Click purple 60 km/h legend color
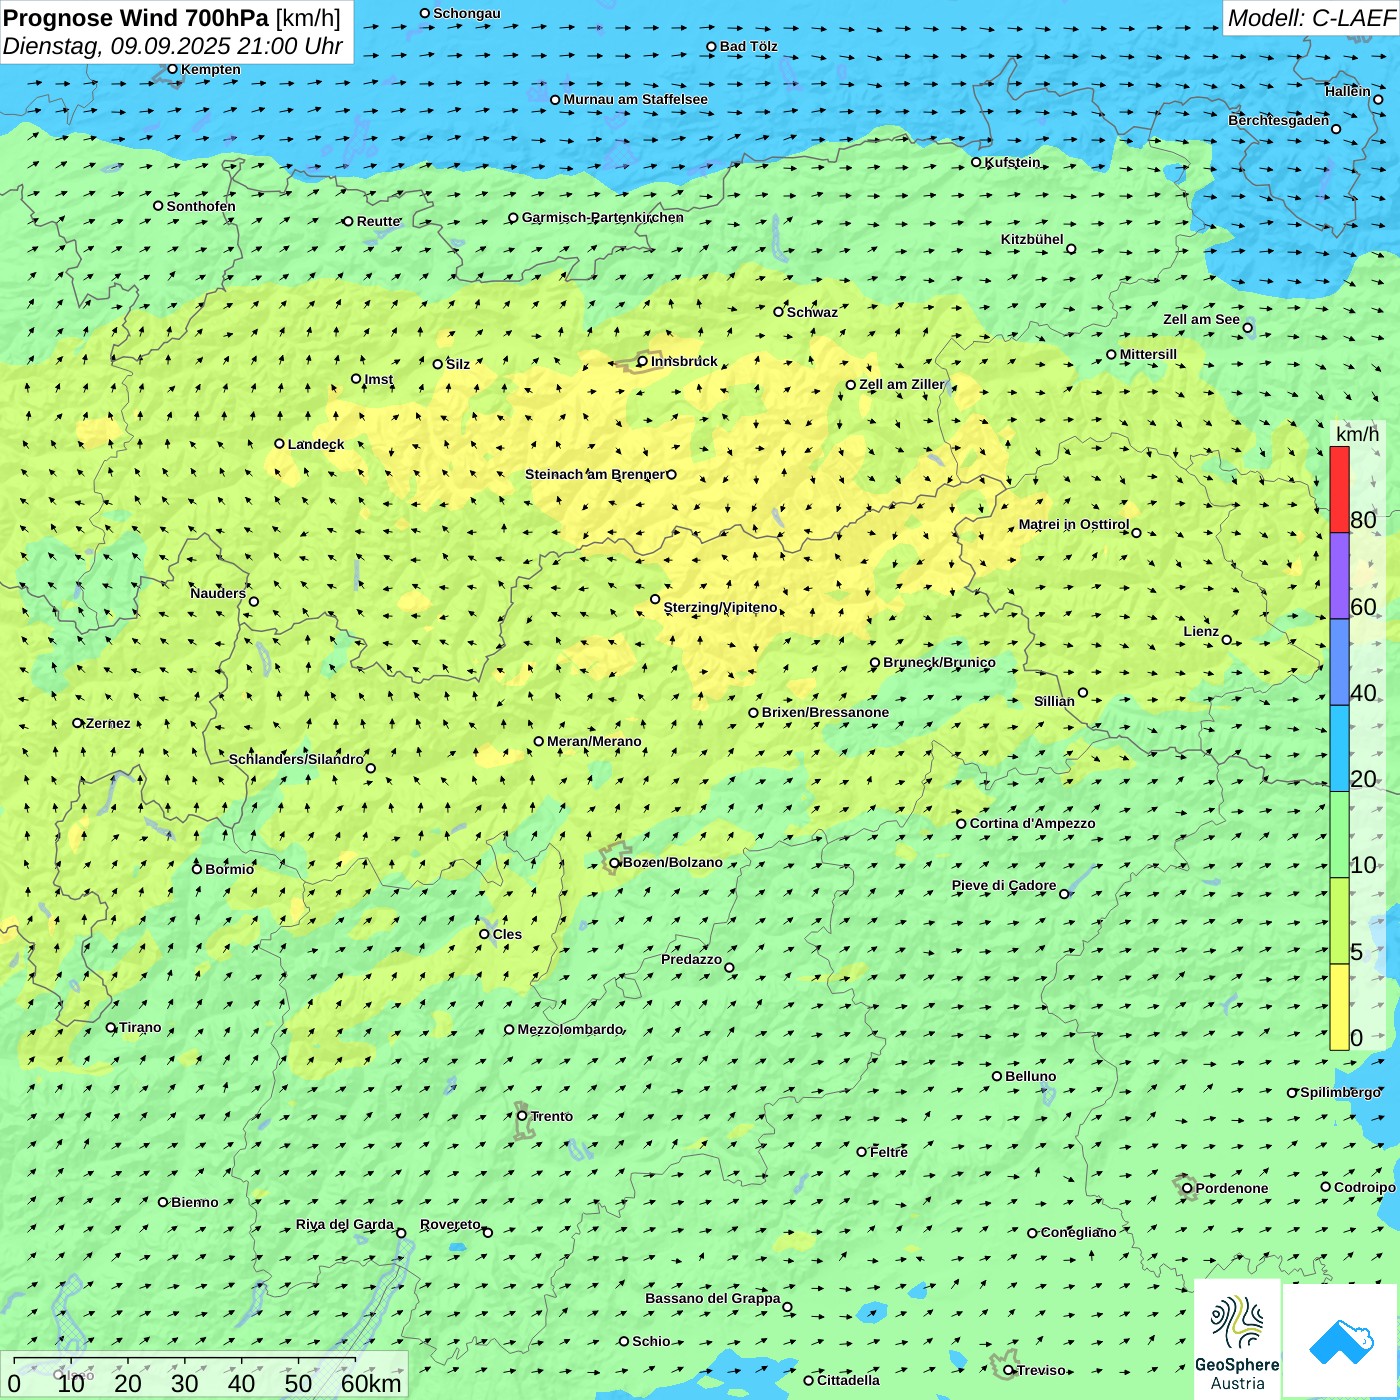Viewport: 1400px width, 1400px height. [1339, 576]
